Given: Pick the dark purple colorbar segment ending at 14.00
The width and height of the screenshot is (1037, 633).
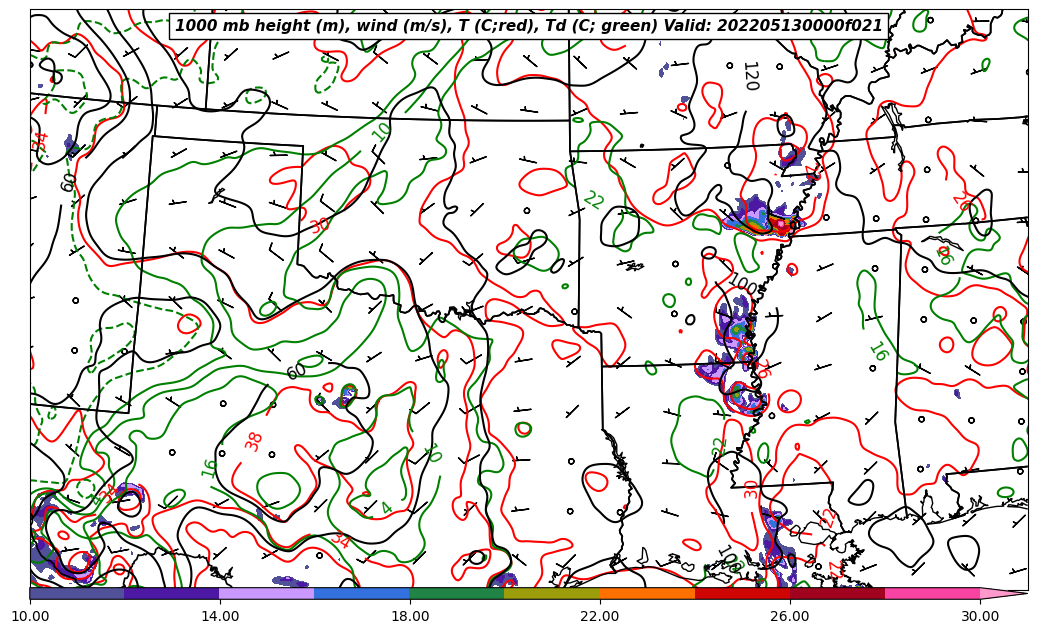Looking at the screenshot, I should point(172,593).
